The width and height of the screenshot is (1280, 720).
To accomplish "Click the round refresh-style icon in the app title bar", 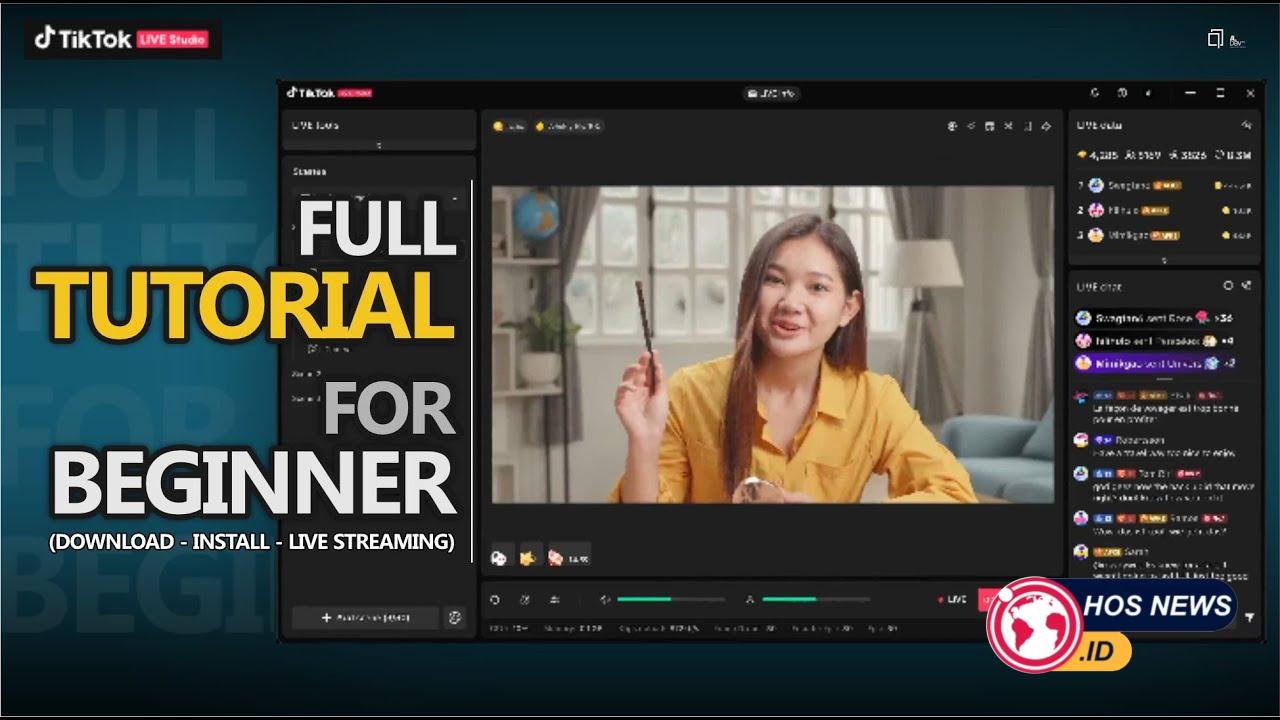I will [1095, 93].
